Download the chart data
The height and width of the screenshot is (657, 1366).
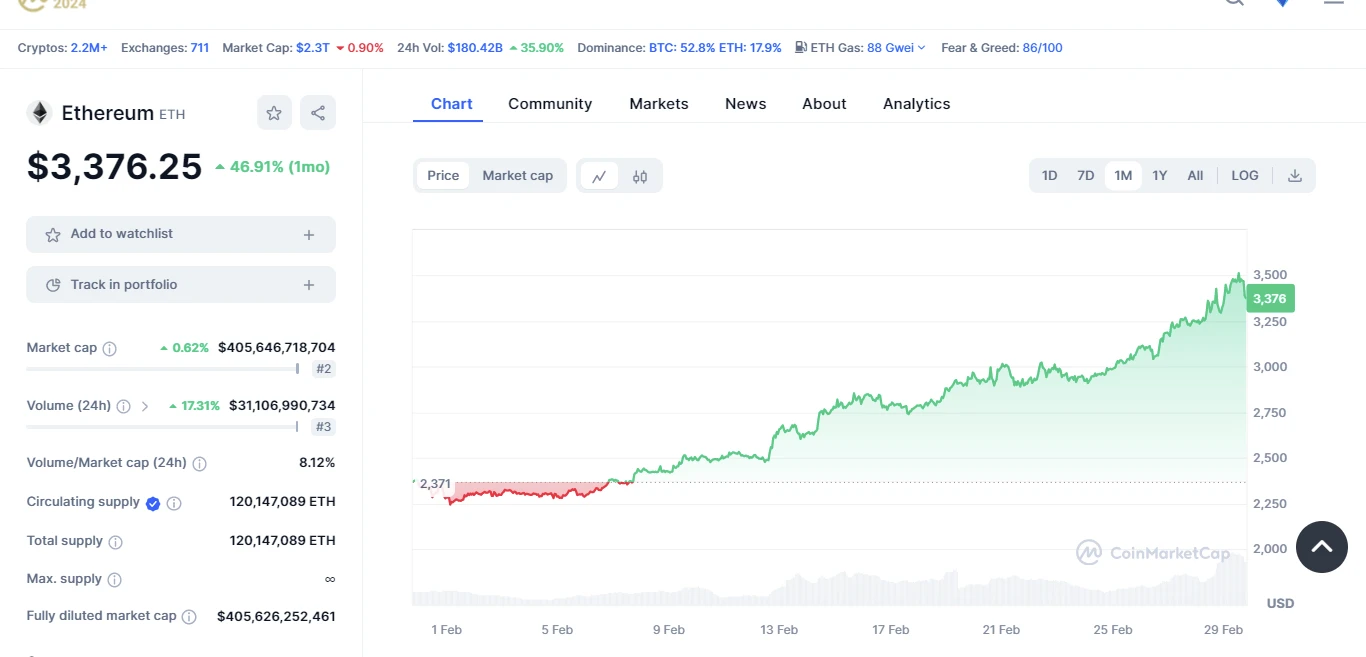(x=1295, y=176)
